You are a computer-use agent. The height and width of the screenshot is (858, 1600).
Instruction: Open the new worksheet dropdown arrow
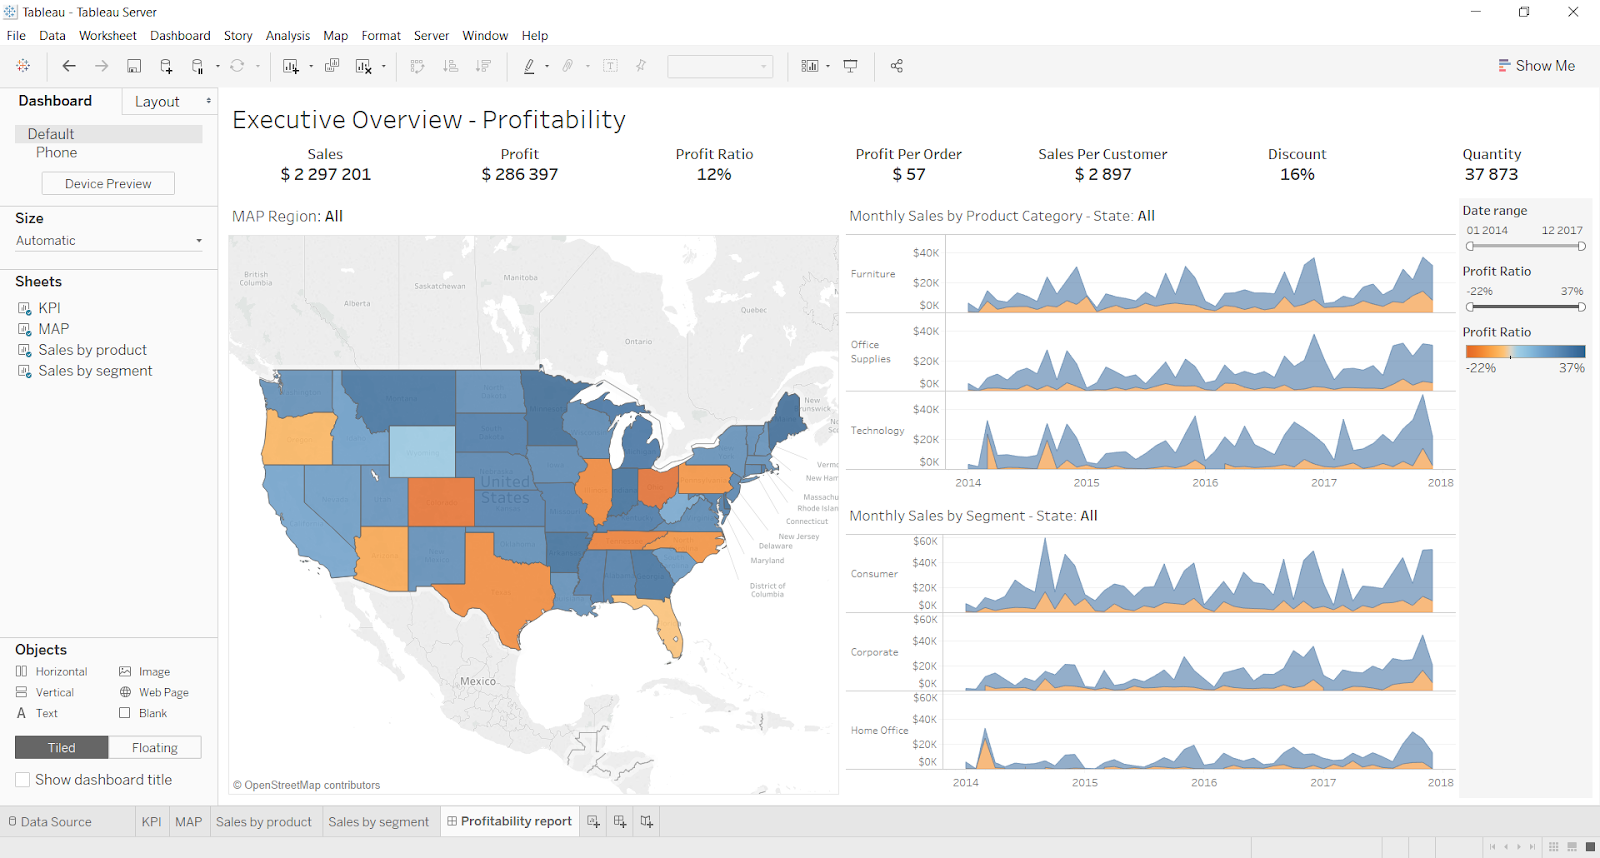[x=311, y=67]
